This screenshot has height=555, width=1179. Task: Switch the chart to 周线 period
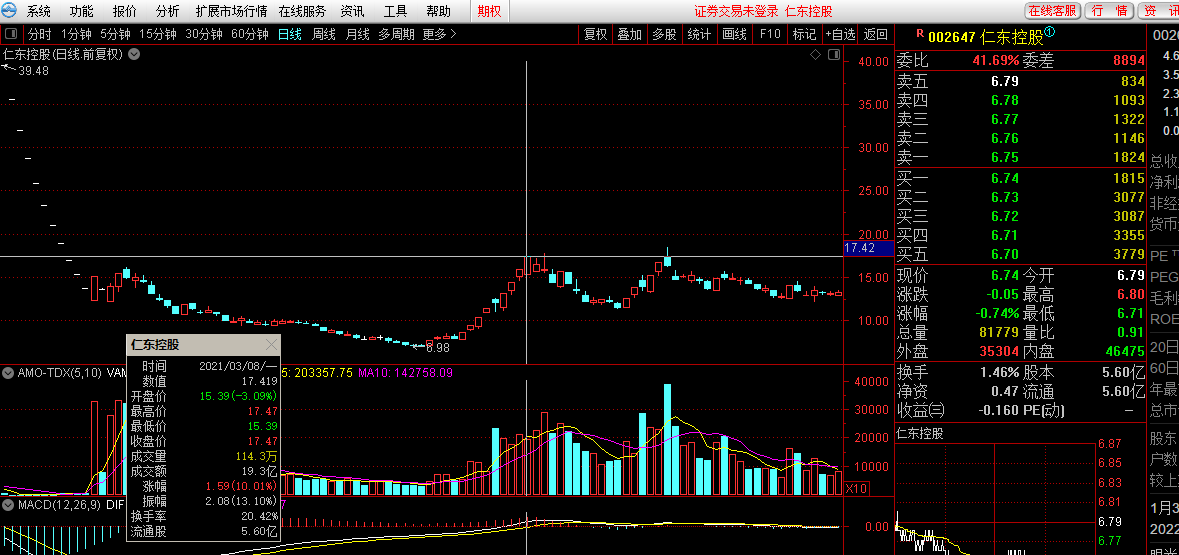pyautogui.click(x=324, y=34)
